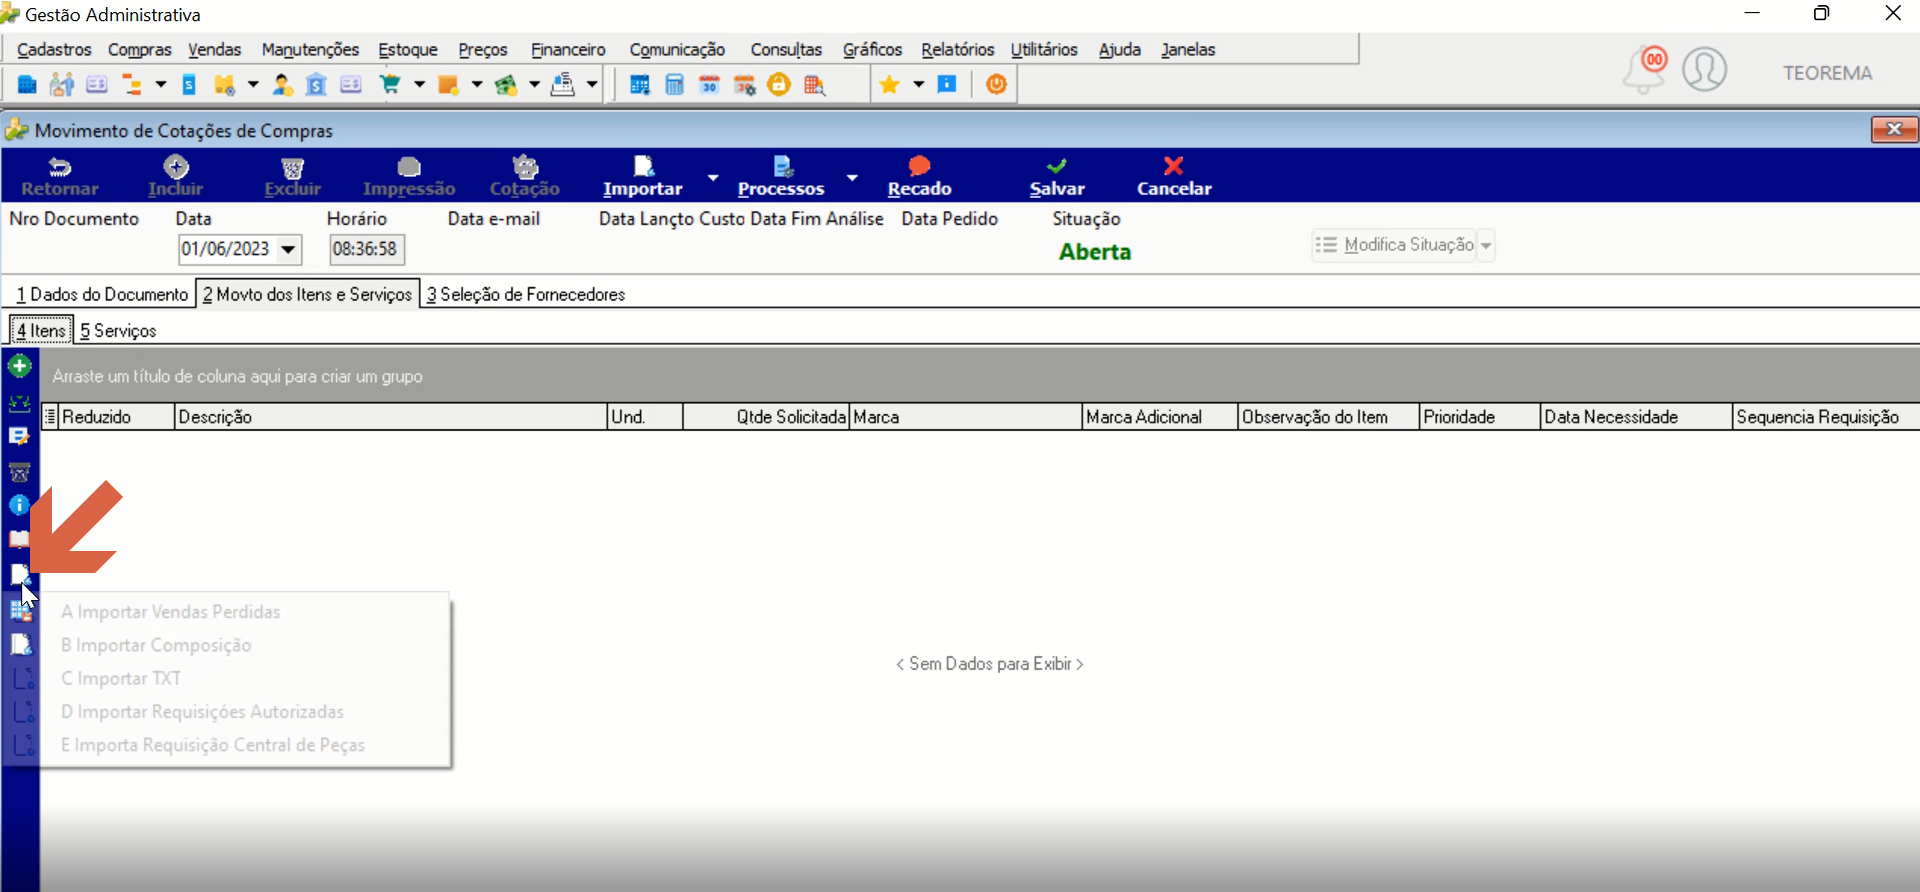Click the Horário time input field

pyautogui.click(x=366, y=249)
